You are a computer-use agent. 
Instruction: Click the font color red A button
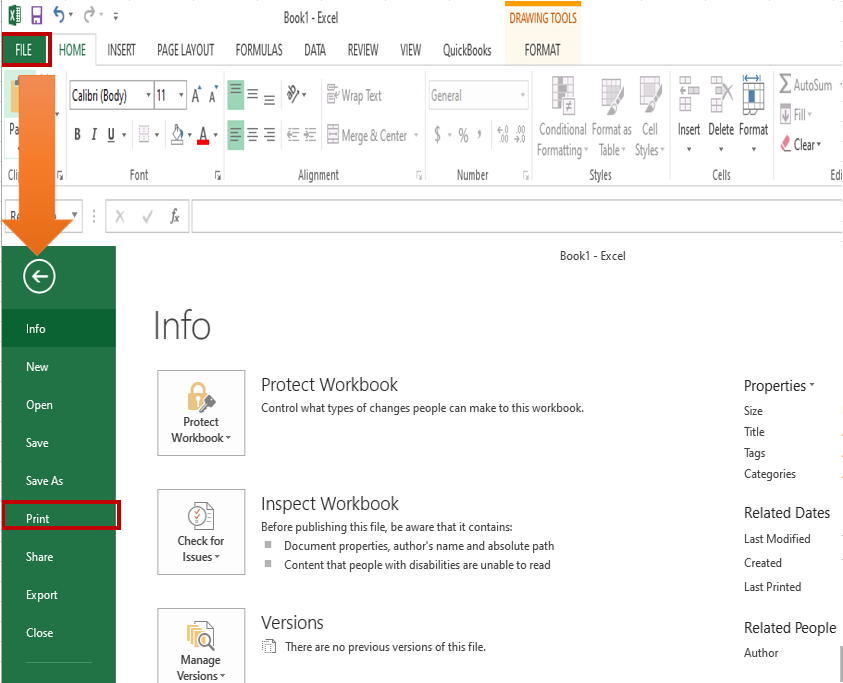(203, 135)
